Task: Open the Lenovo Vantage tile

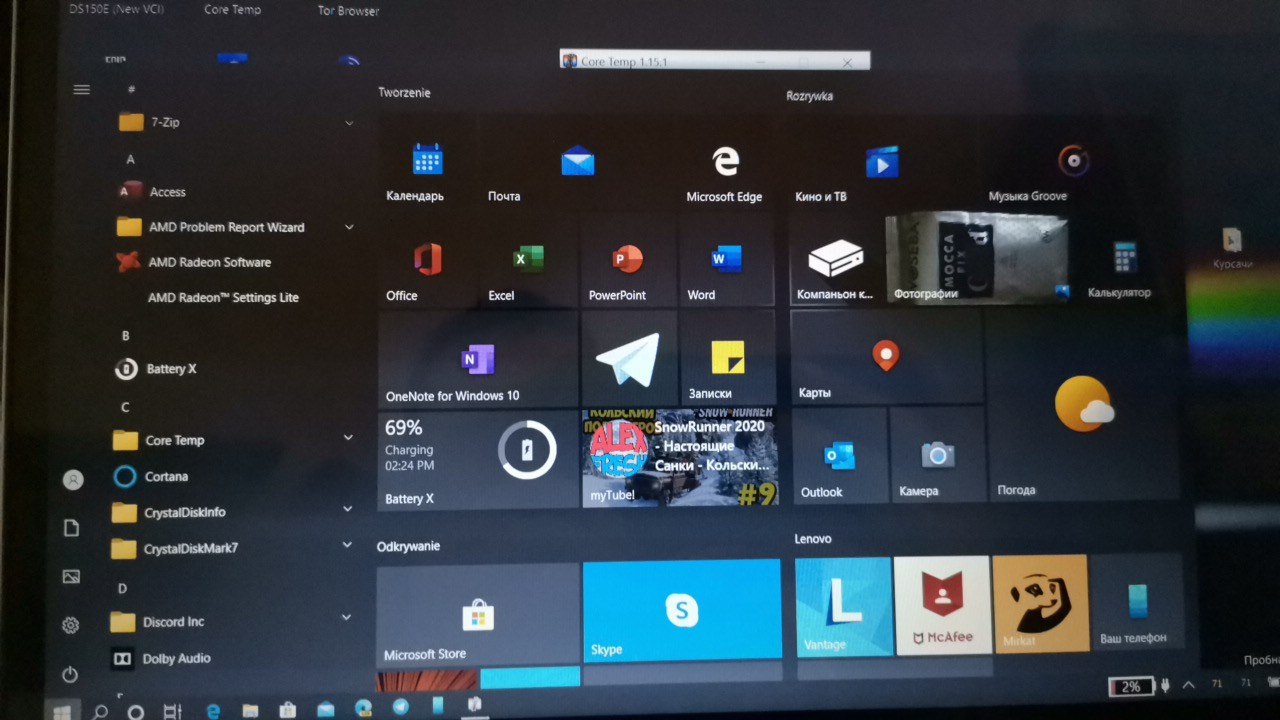Action: point(843,607)
